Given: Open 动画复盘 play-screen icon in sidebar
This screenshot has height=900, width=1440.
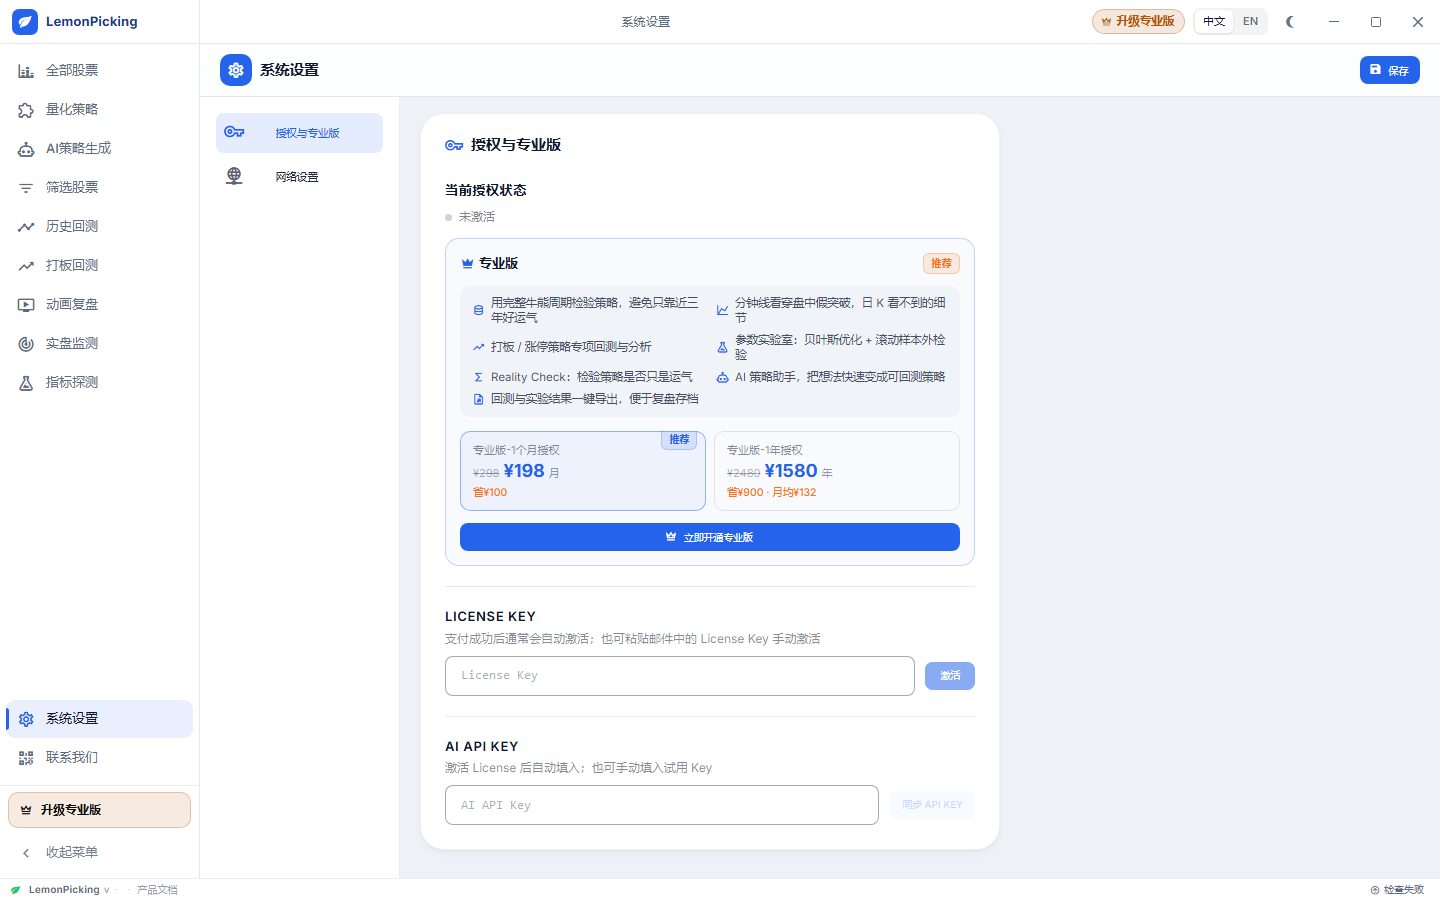Looking at the screenshot, I should click(26, 305).
